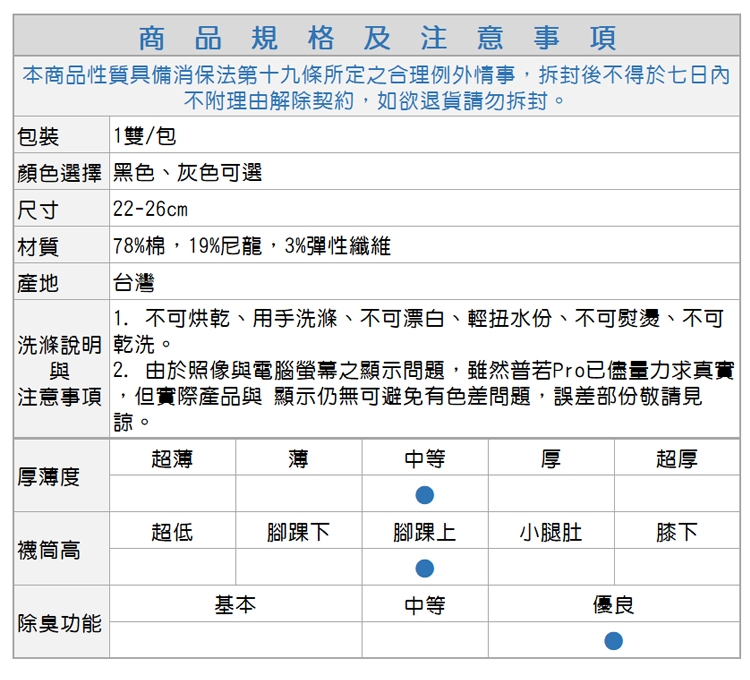The width and height of the screenshot is (750, 680).
Task: Click the 超厚 thickness column header
Action: (x=676, y=459)
